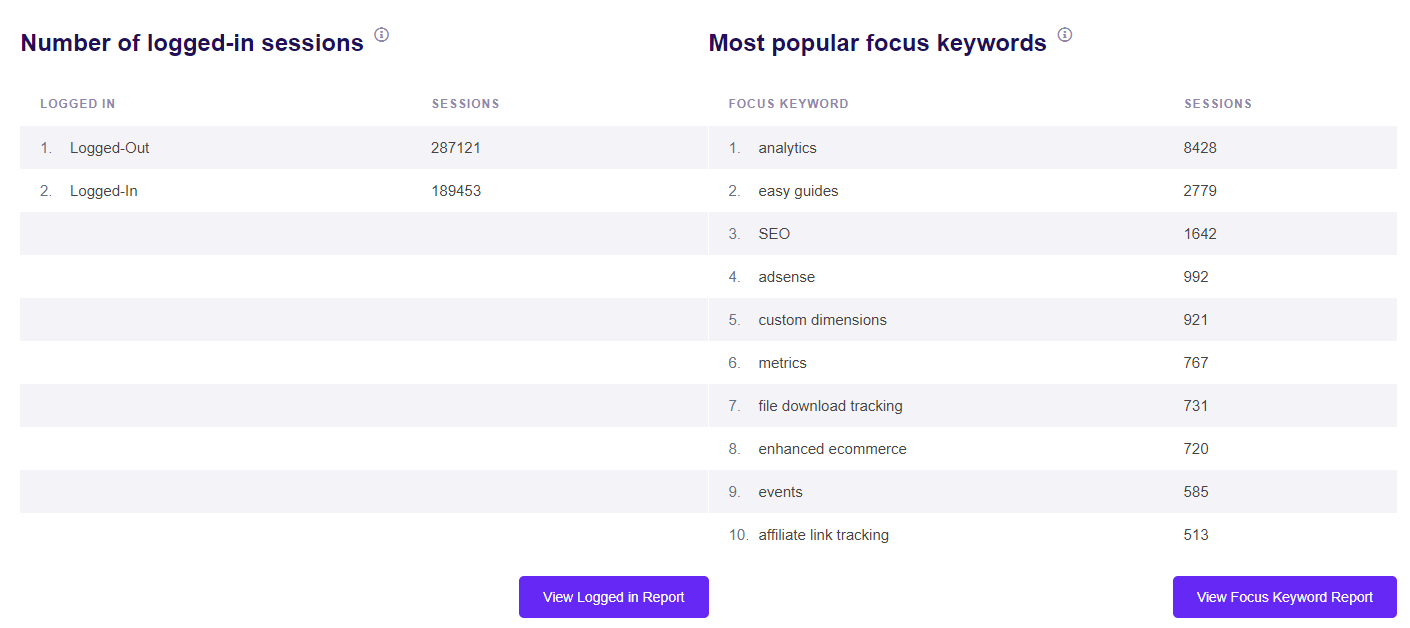1410x628 pixels.
Task: Click the 921 sessions value
Action: 1196,320
